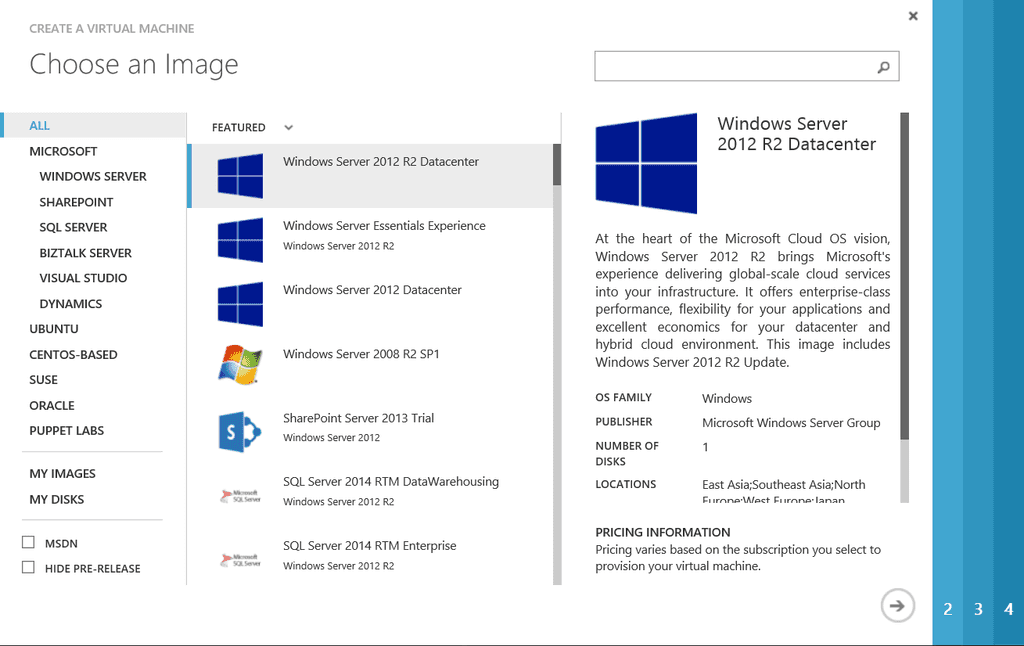The height and width of the screenshot is (646, 1024).
Task: Click the next arrow button
Action: pos(897,606)
